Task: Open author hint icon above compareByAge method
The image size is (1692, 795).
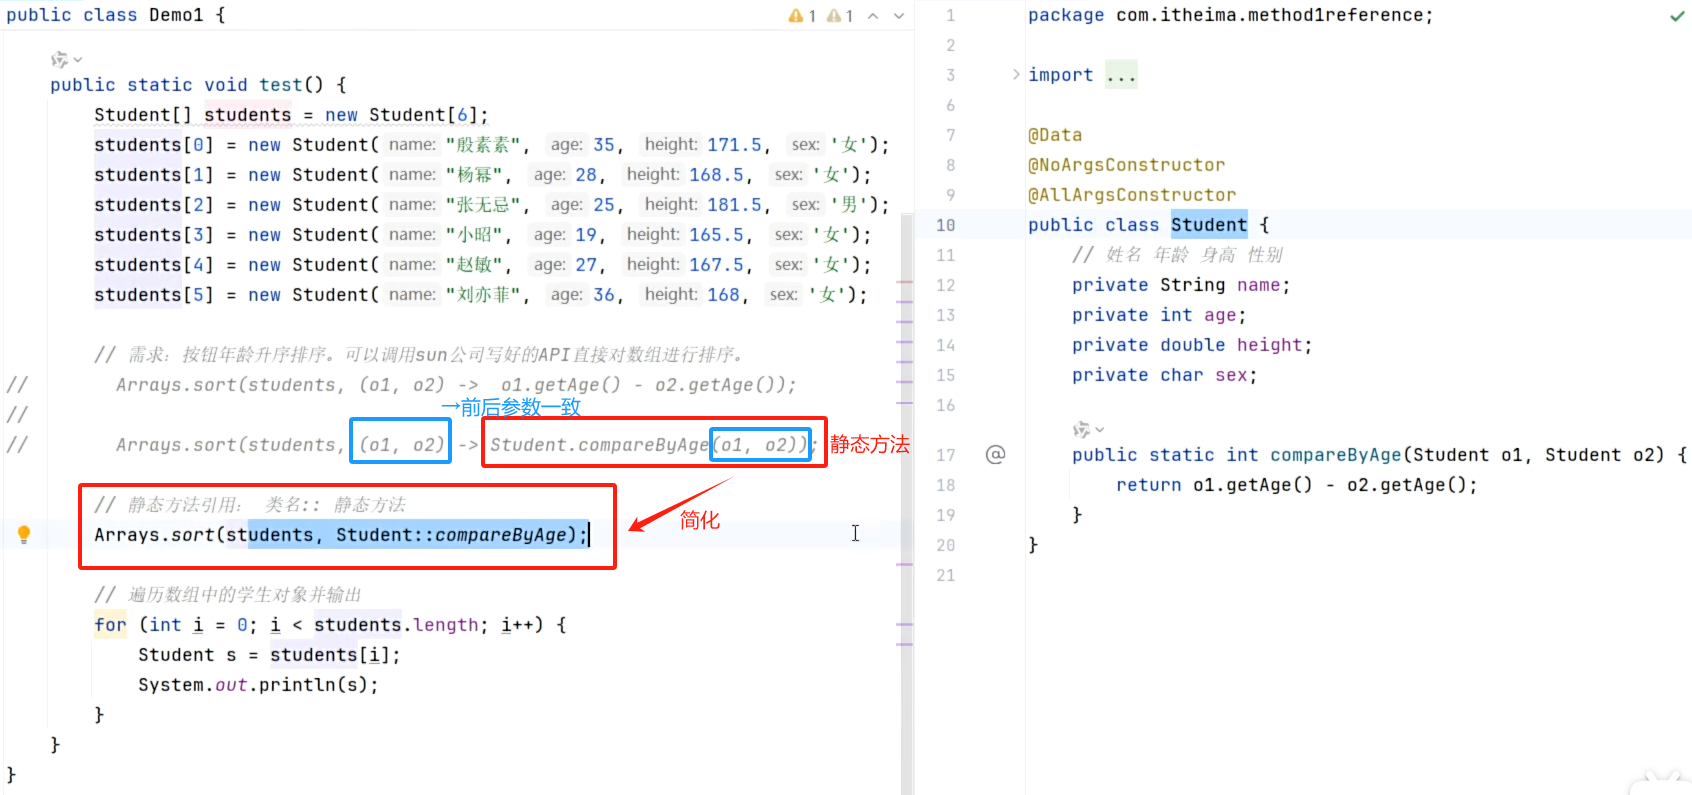Action: coord(1088,430)
